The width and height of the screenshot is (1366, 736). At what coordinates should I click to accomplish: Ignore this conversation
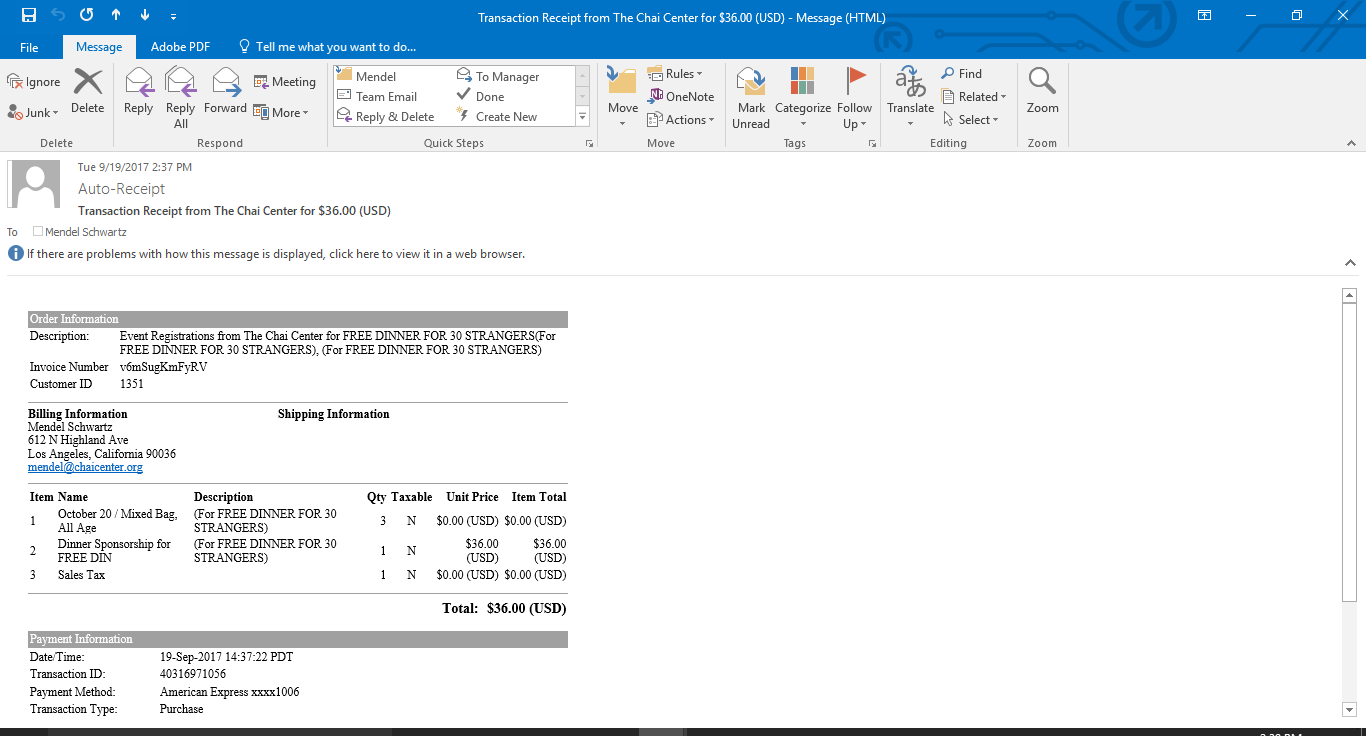tap(34, 82)
